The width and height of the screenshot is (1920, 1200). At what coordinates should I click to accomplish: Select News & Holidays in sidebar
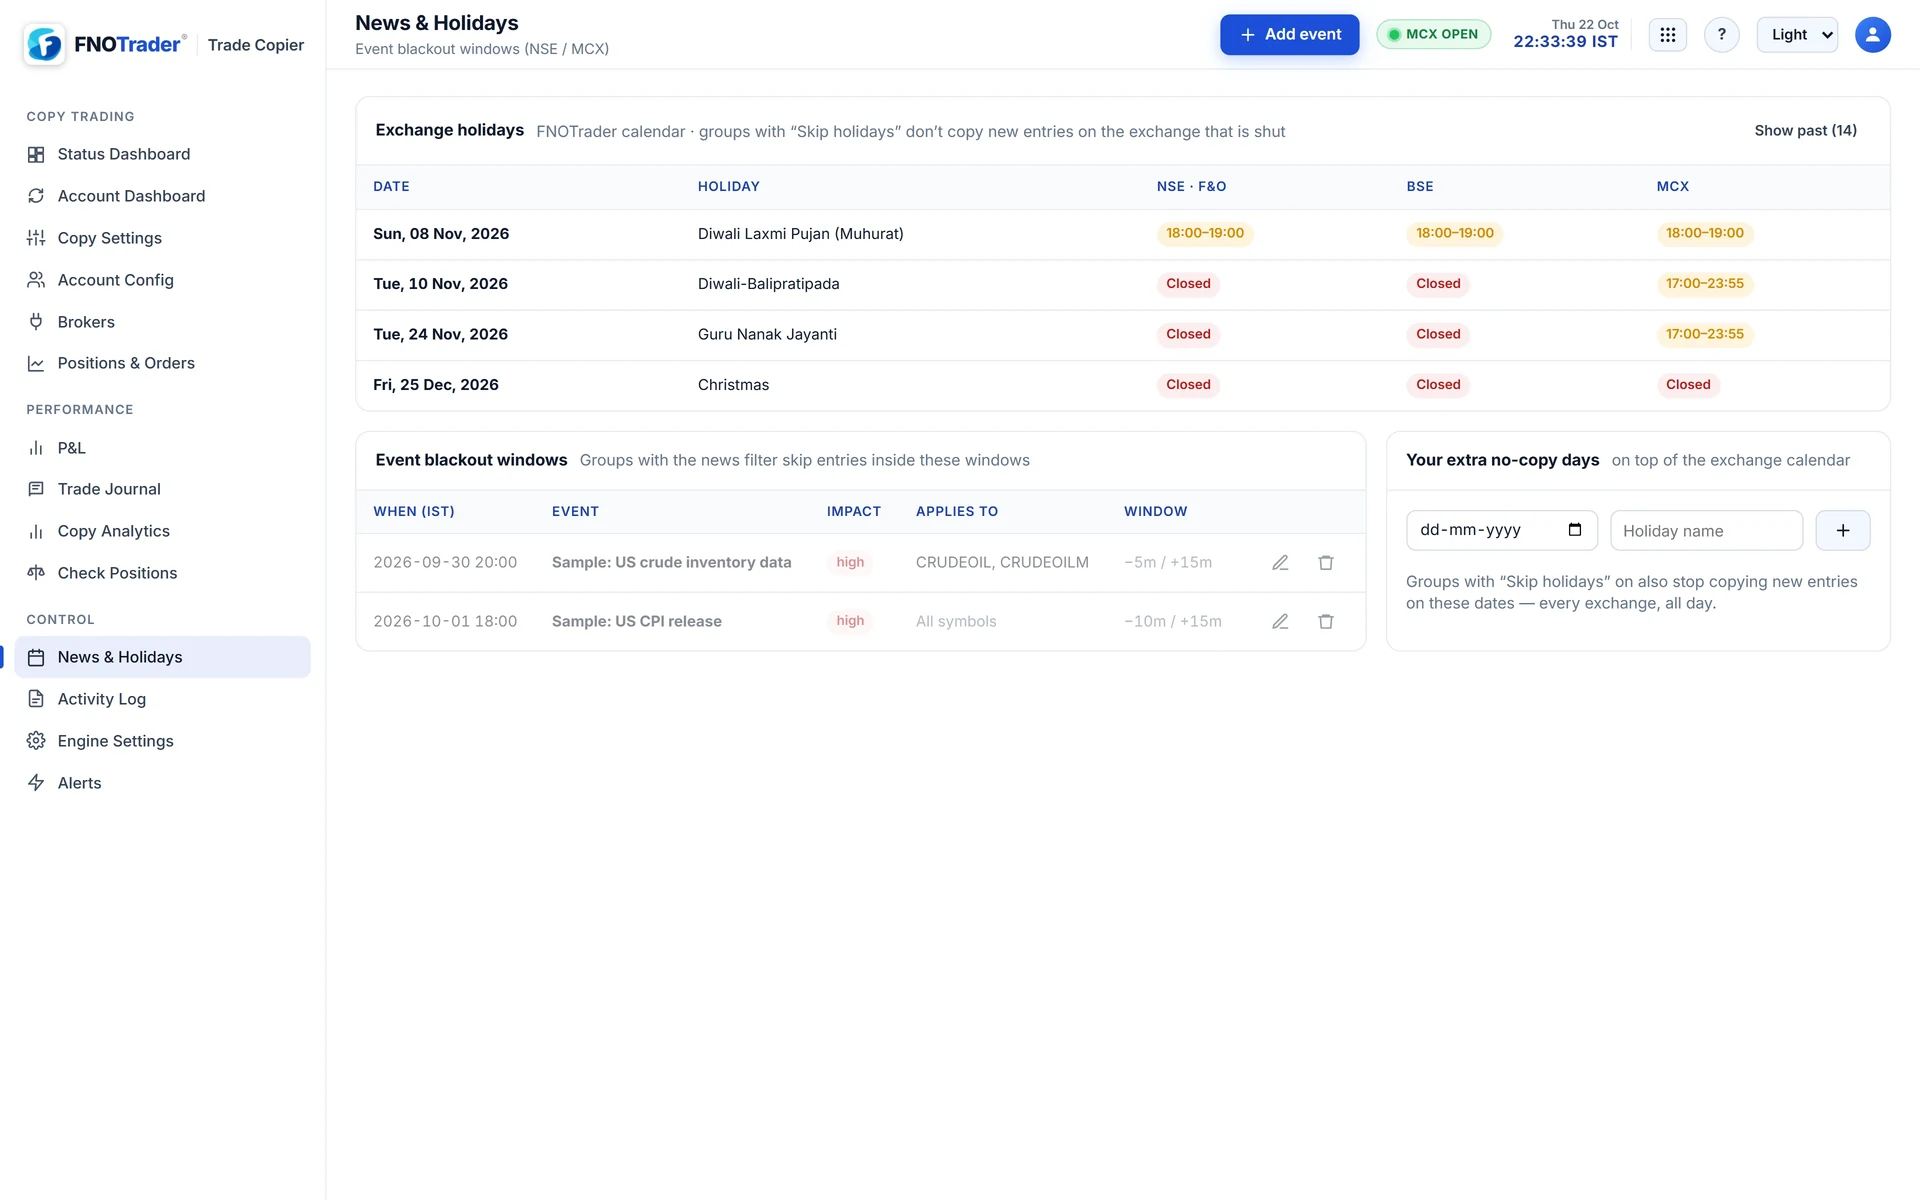pyautogui.click(x=162, y=657)
